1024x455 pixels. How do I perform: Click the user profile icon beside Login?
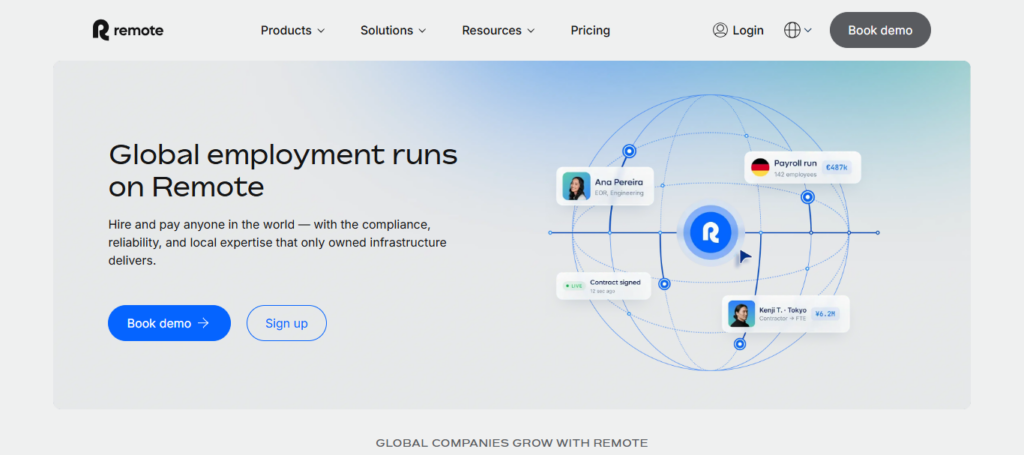720,30
